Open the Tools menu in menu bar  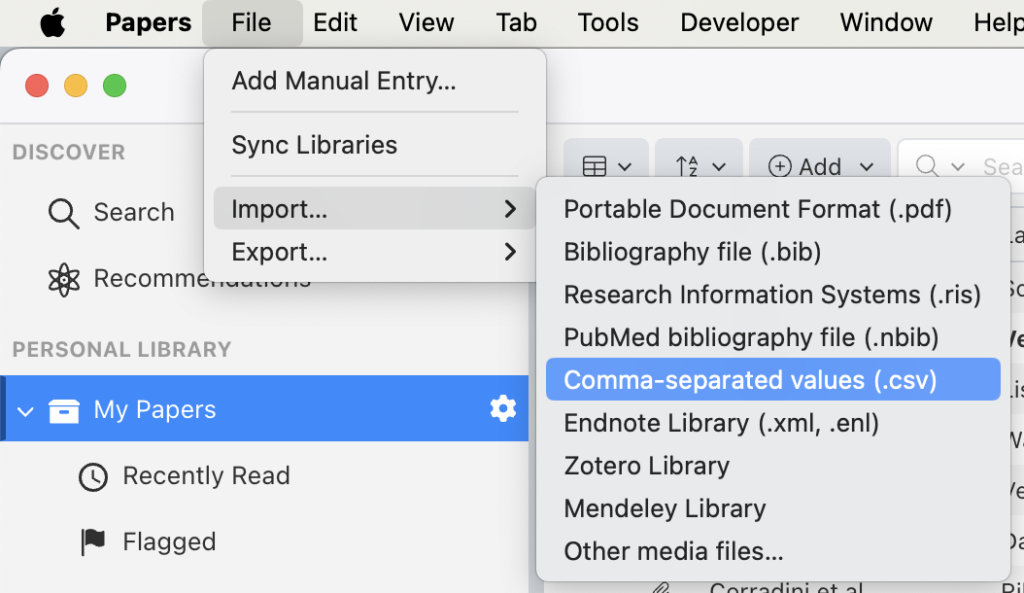point(608,23)
